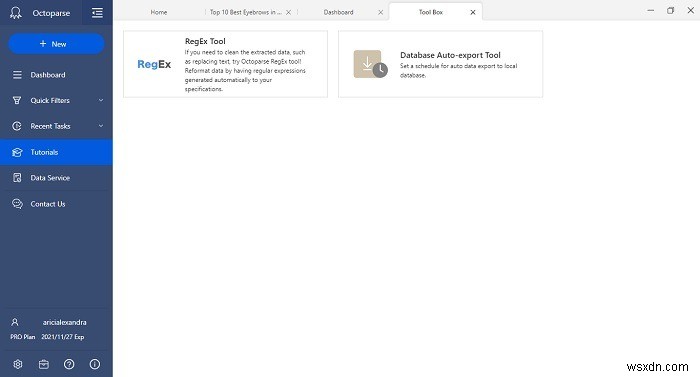Click the Contact Us chat bubble icon
The width and height of the screenshot is (700, 377).
[17, 204]
